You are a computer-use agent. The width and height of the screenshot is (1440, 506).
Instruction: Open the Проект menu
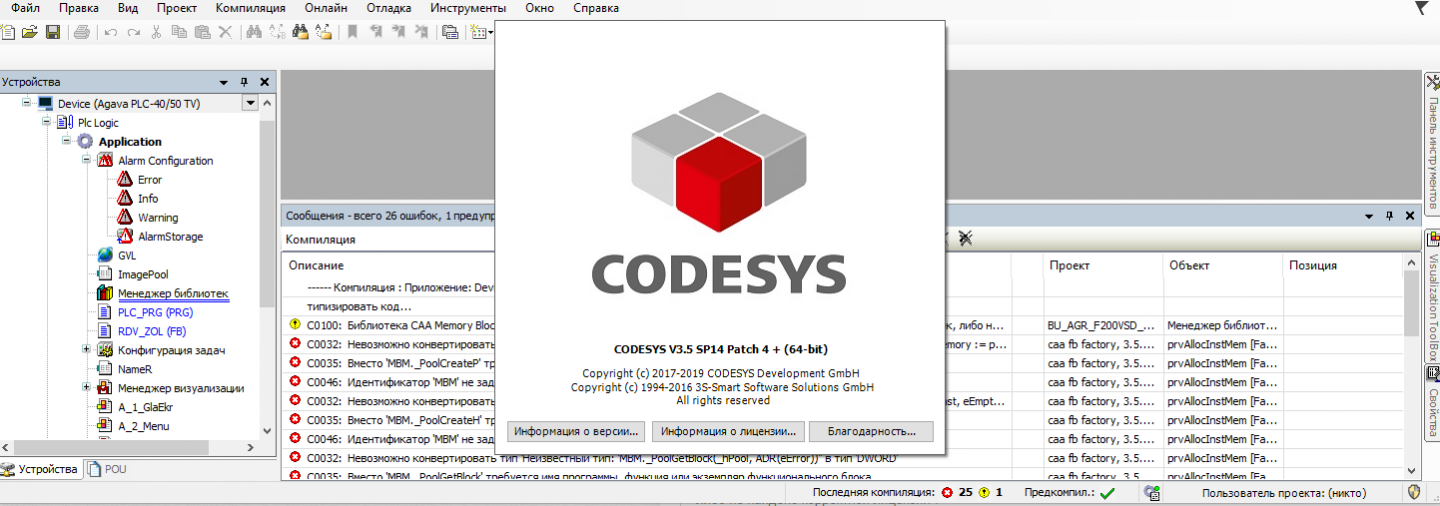pos(177,8)
